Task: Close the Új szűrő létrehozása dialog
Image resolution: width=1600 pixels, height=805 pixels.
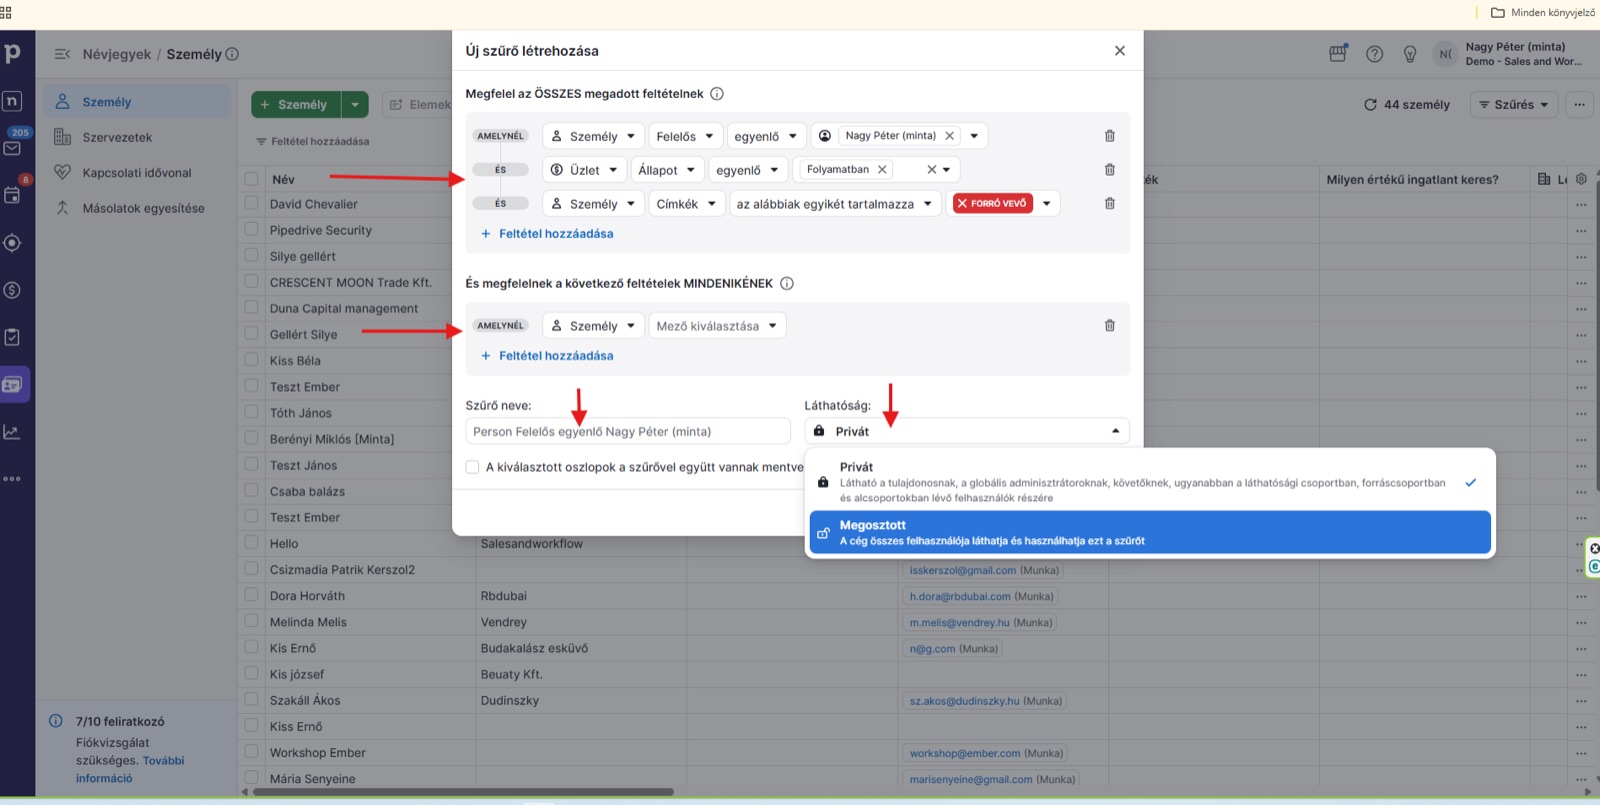Action: pos(1120,51)
